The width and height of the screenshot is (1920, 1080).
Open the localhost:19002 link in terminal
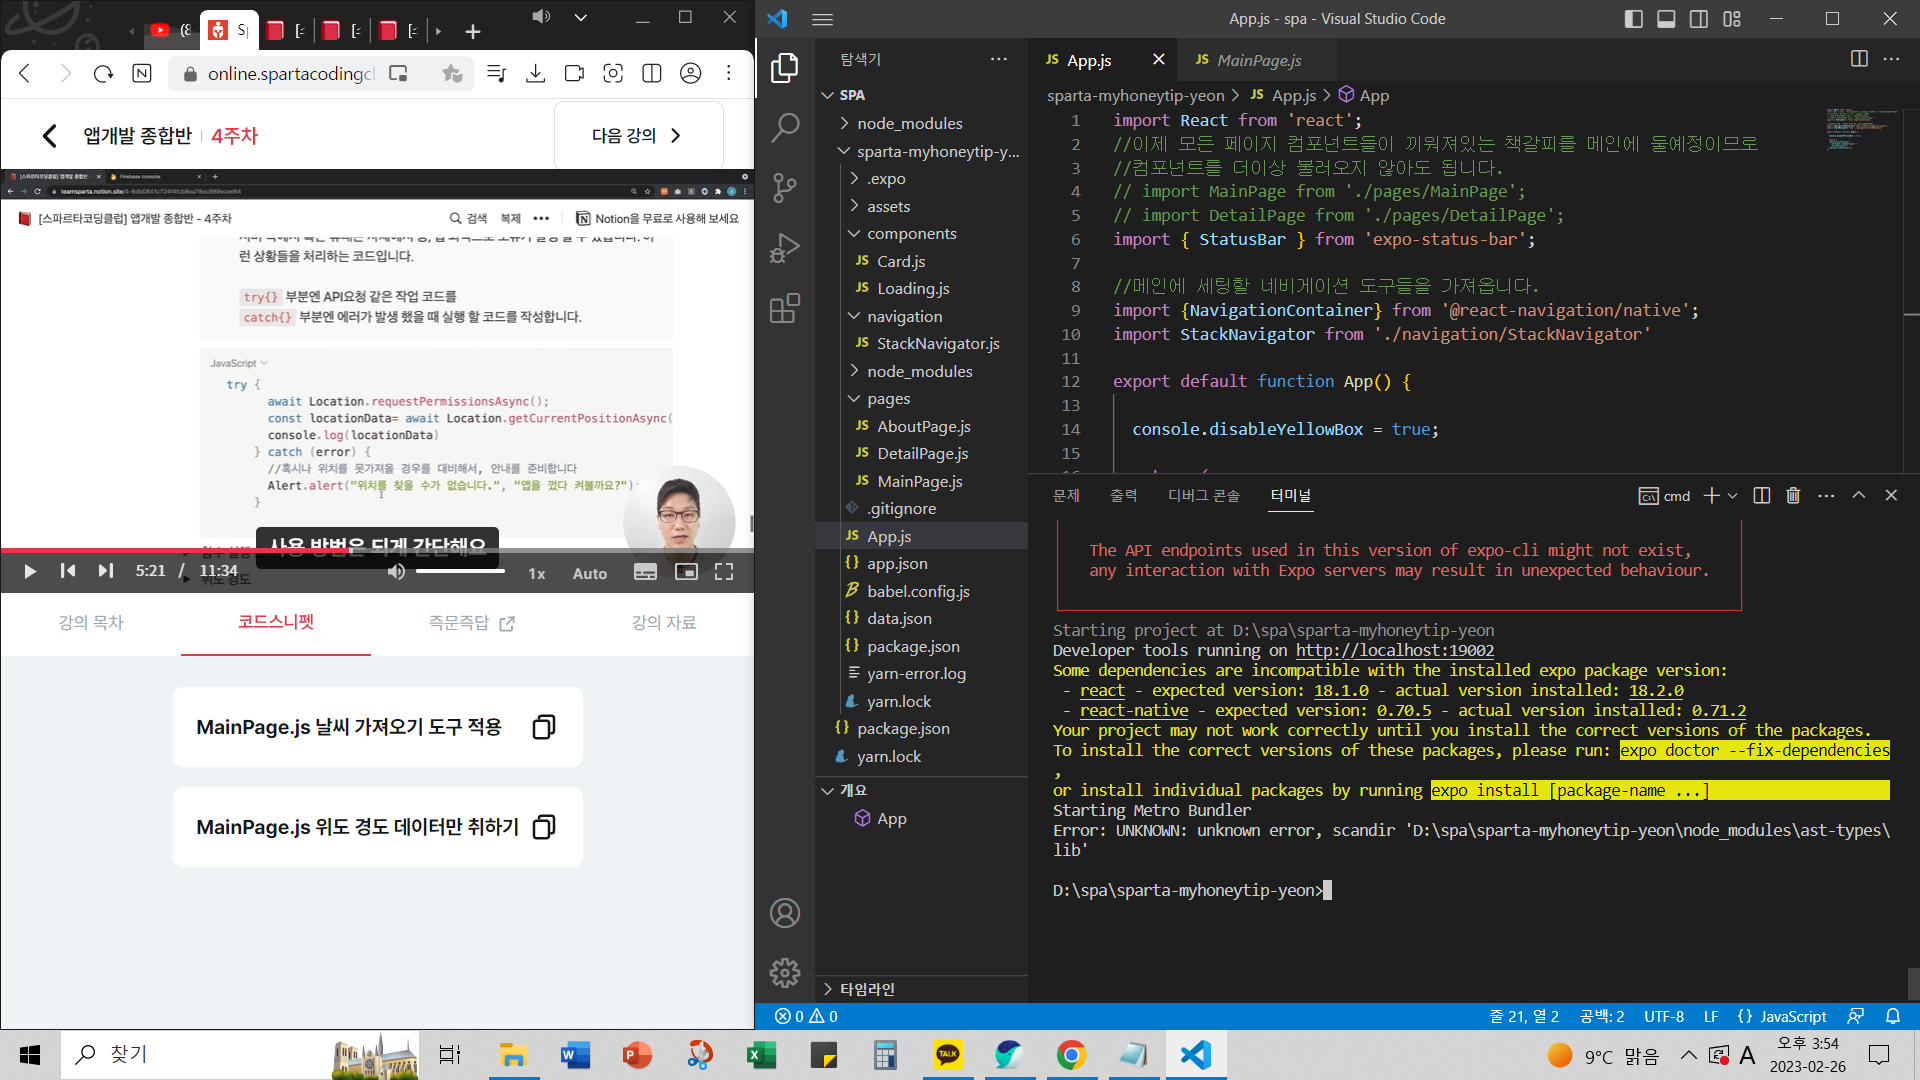point(1395,651)
